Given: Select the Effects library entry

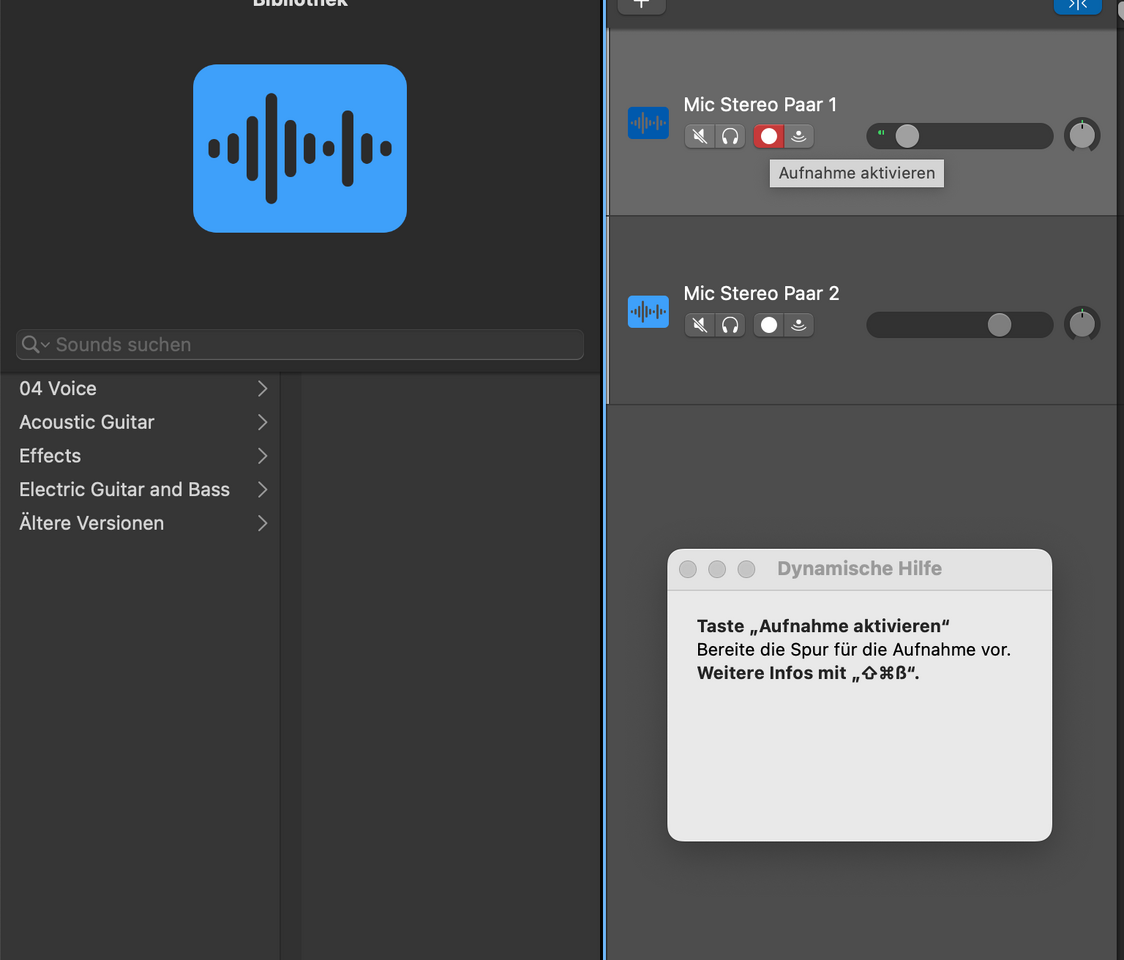Looking at the screenshot, I should 140,456.
